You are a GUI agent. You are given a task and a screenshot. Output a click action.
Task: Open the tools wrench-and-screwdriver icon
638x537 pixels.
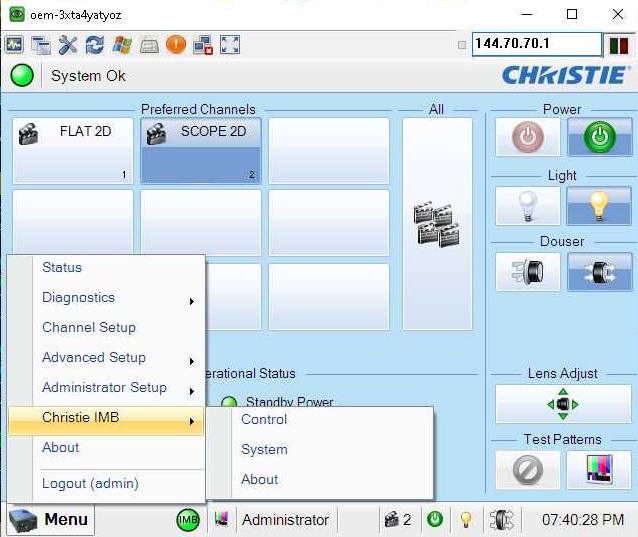tap(68, 44)
